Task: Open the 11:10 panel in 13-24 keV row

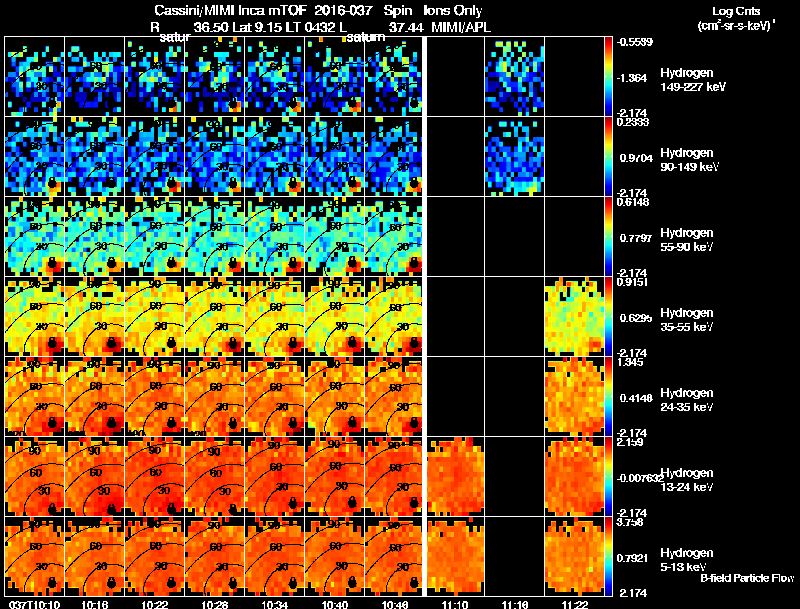Action: coord(456,476)
